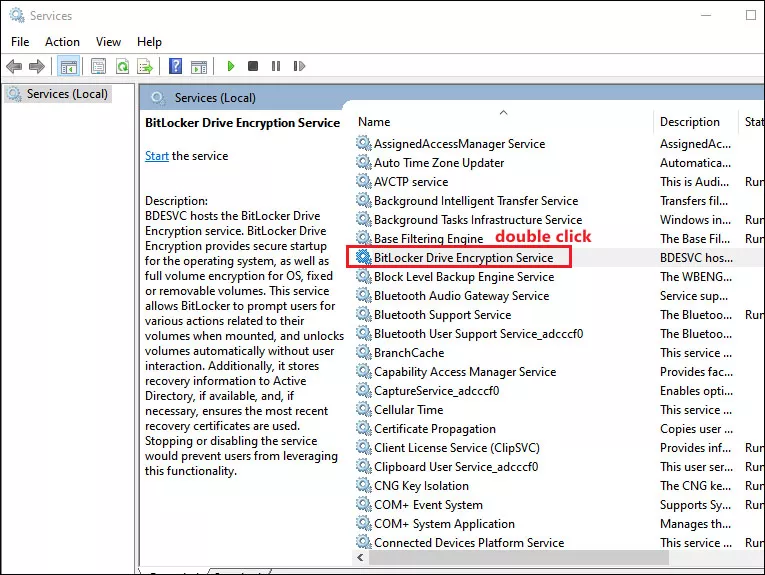This screenshot has width=765, height=575.
Task: Select Bluetooth Audio Gateway Service name
Action: 462,296
